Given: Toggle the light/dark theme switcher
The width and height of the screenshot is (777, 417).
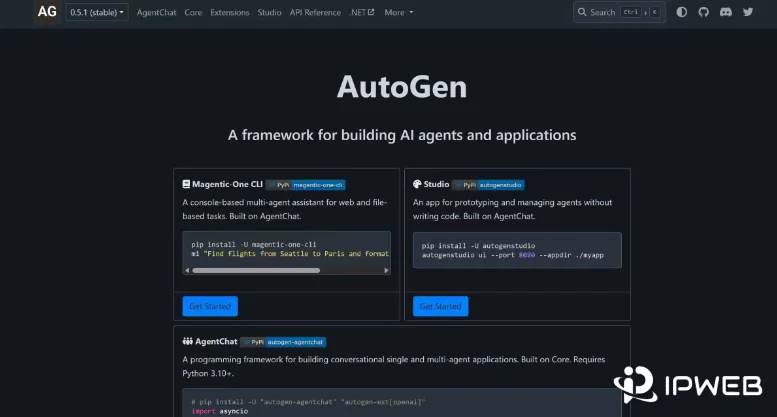Looking at the screenshot, I should click(x=682, y=12).
